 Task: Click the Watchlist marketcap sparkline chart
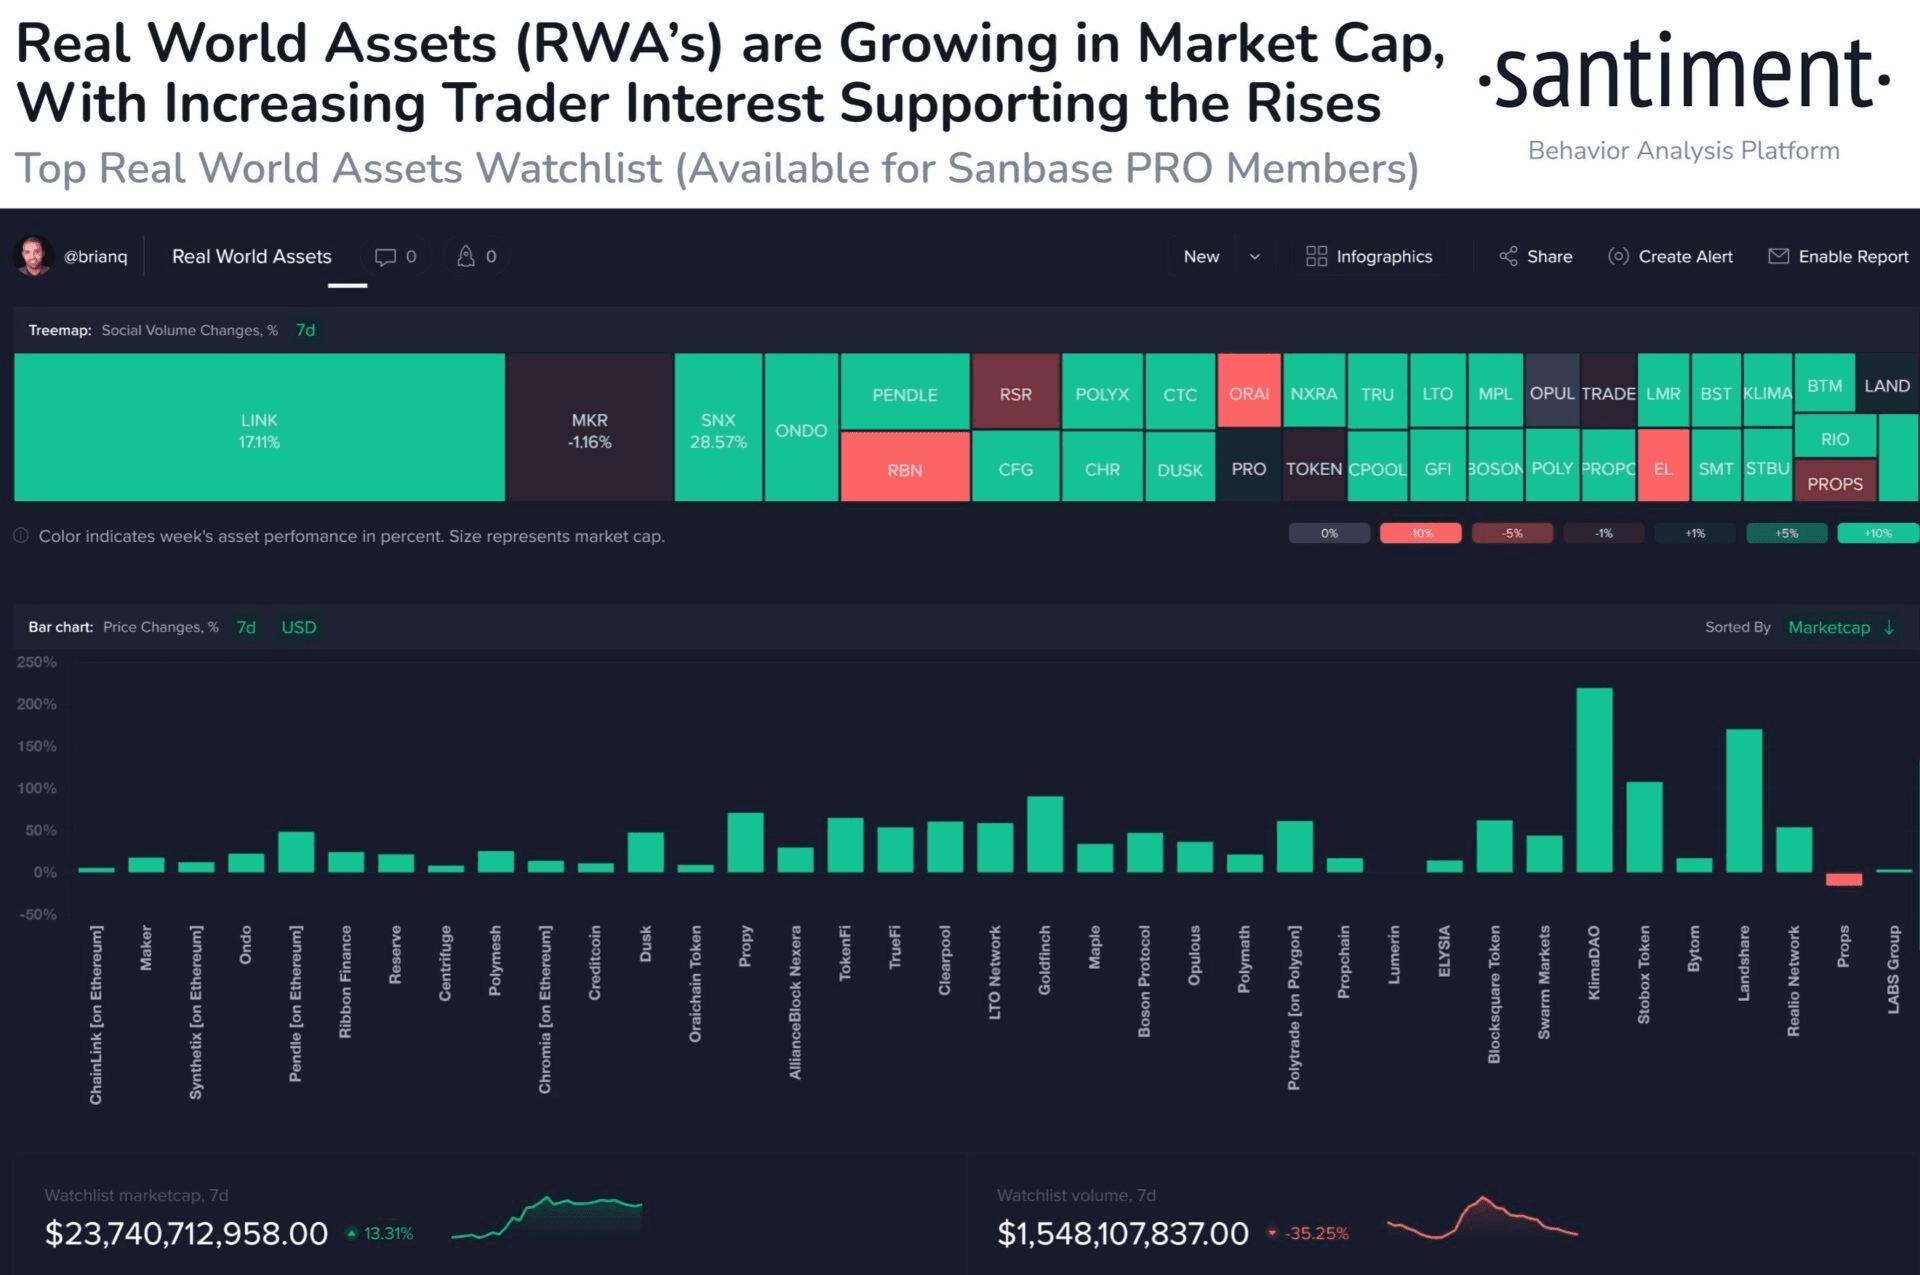pos(547,1219)
